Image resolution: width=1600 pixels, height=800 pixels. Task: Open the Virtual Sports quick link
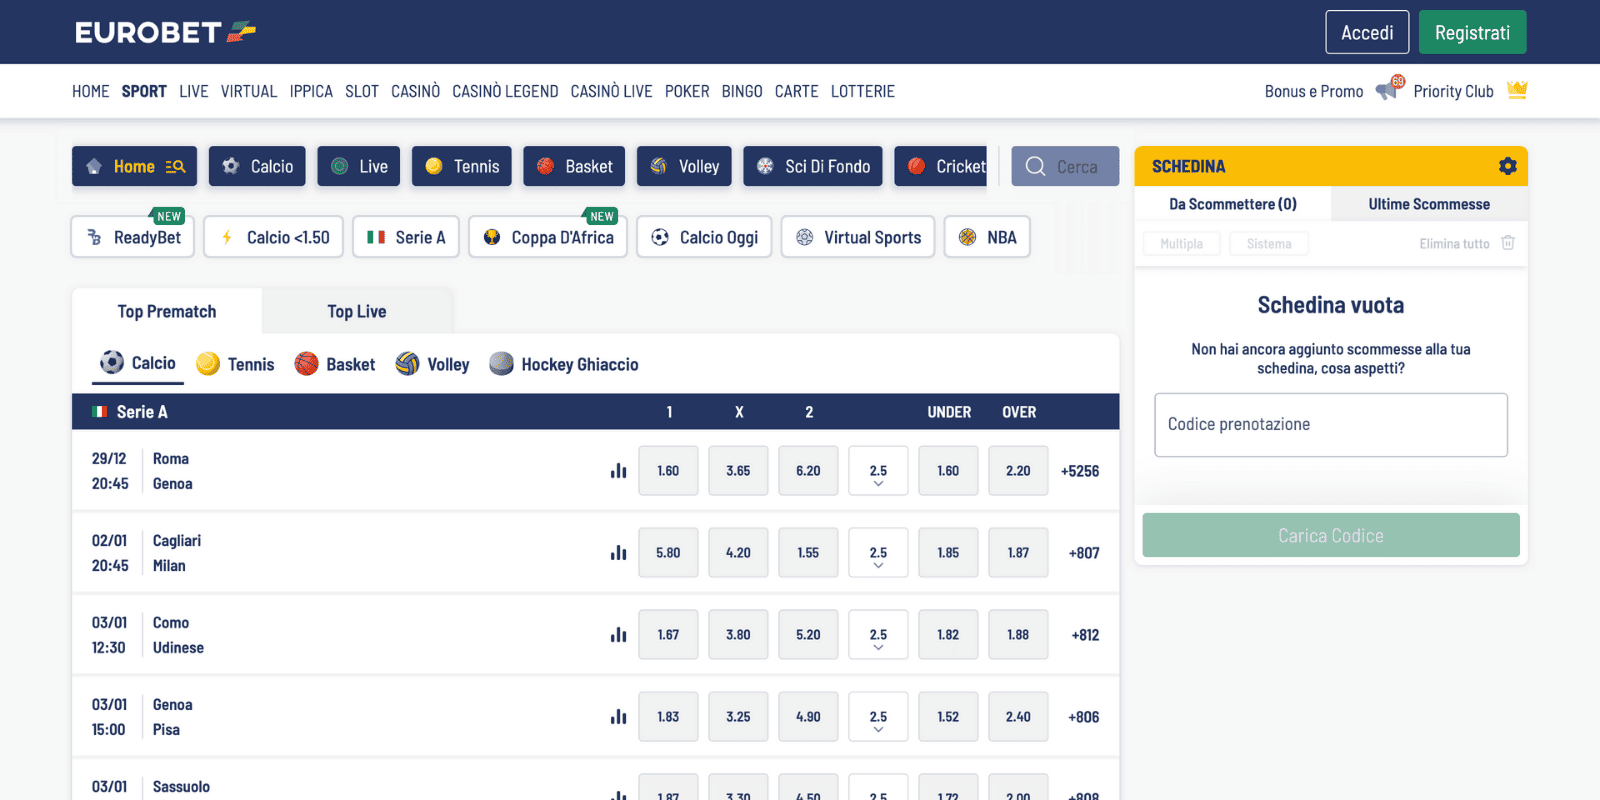[x=858, y=237]
